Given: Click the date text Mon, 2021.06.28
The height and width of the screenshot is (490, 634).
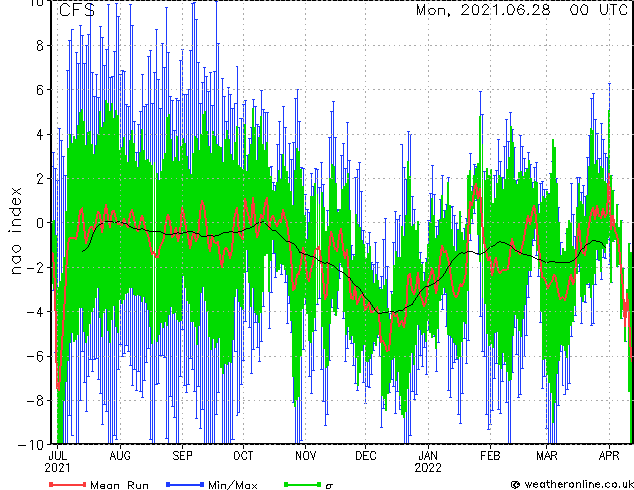Looking at the screenshot, I should (483, 11).
